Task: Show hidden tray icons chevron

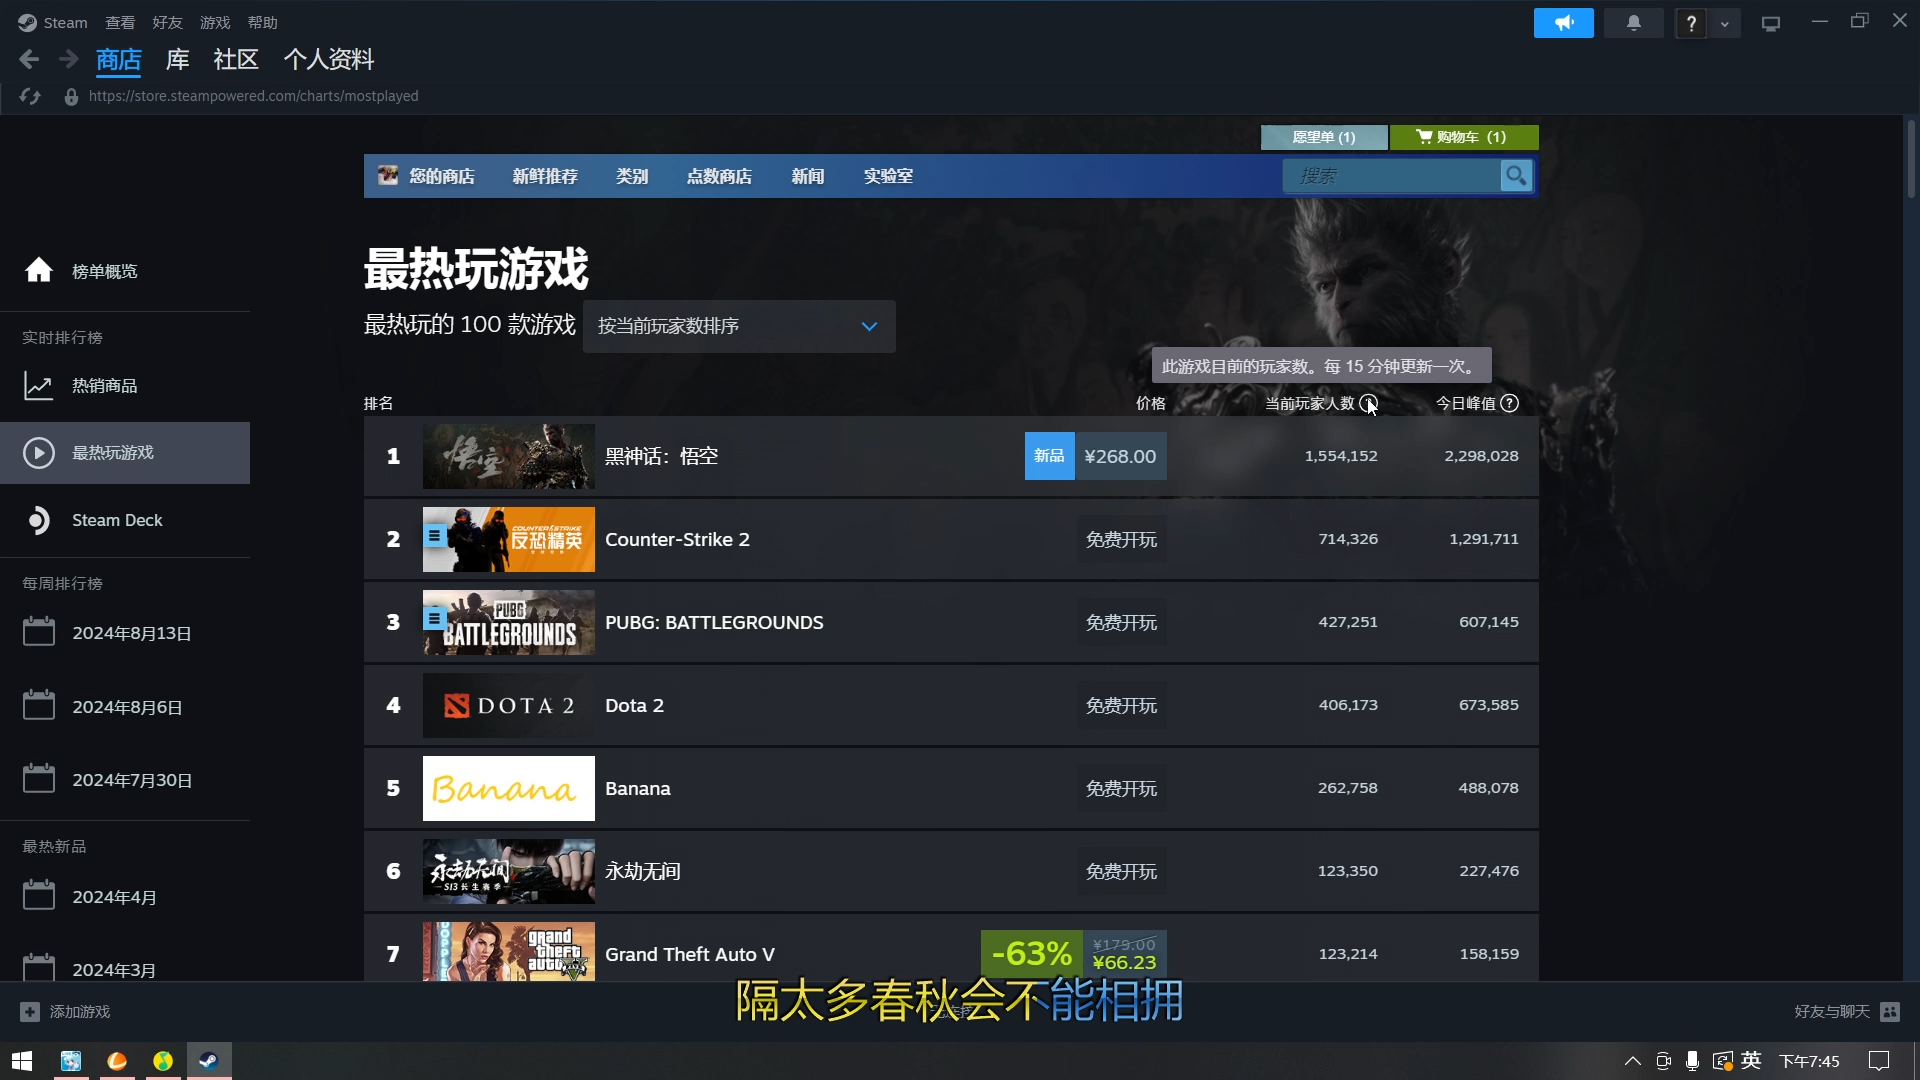Action: click(1633, 1061)
